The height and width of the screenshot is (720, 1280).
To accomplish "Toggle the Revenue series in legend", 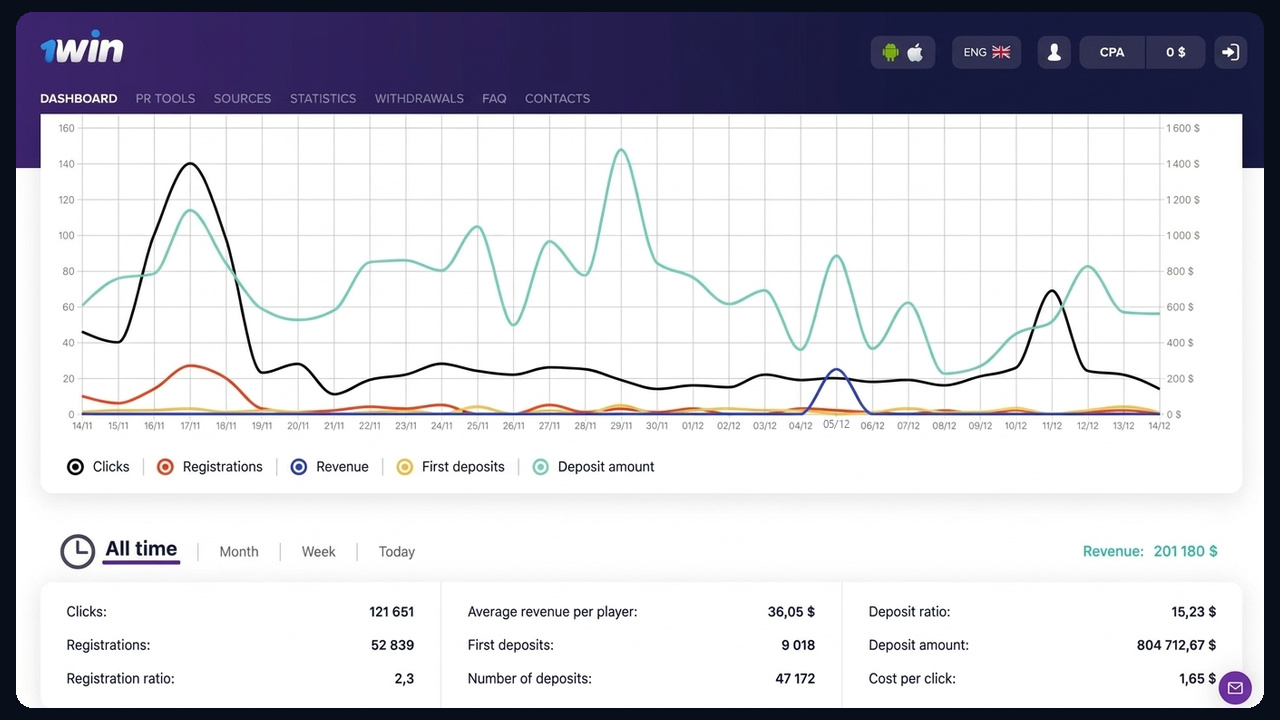I will pyautogui.click(x=329, y=467).
